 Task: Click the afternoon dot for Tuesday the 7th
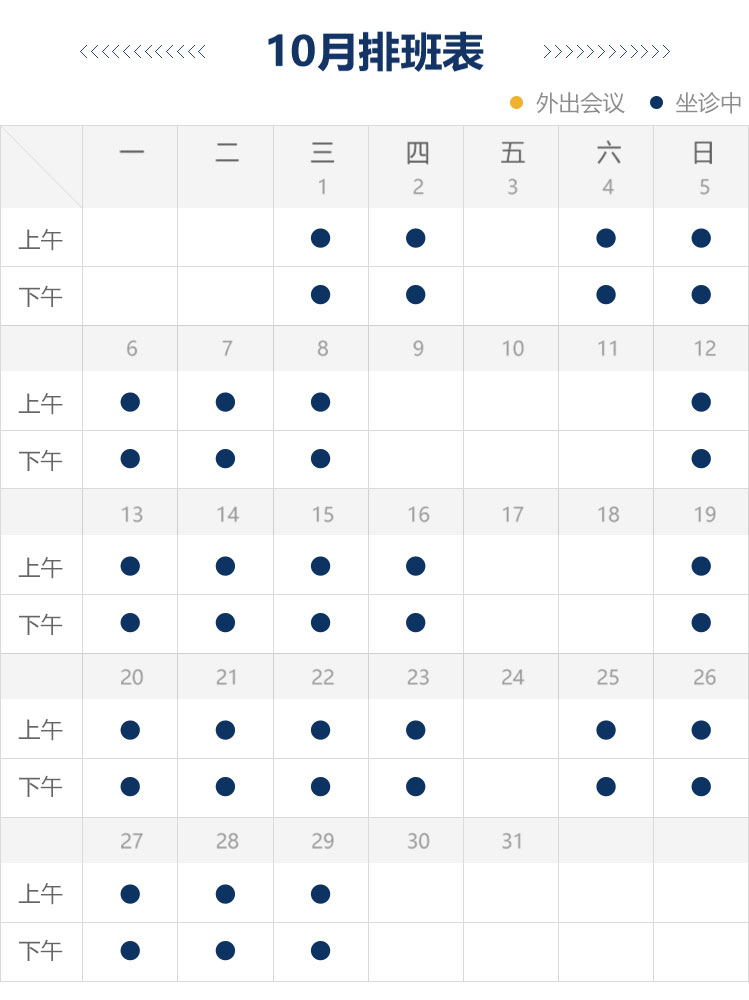point(225,459)
